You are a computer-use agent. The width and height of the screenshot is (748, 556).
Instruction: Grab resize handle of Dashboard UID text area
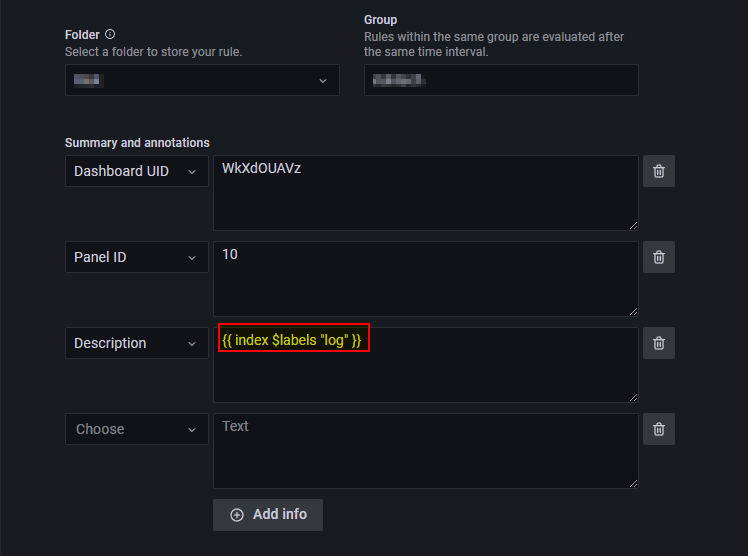click(633, 226)
